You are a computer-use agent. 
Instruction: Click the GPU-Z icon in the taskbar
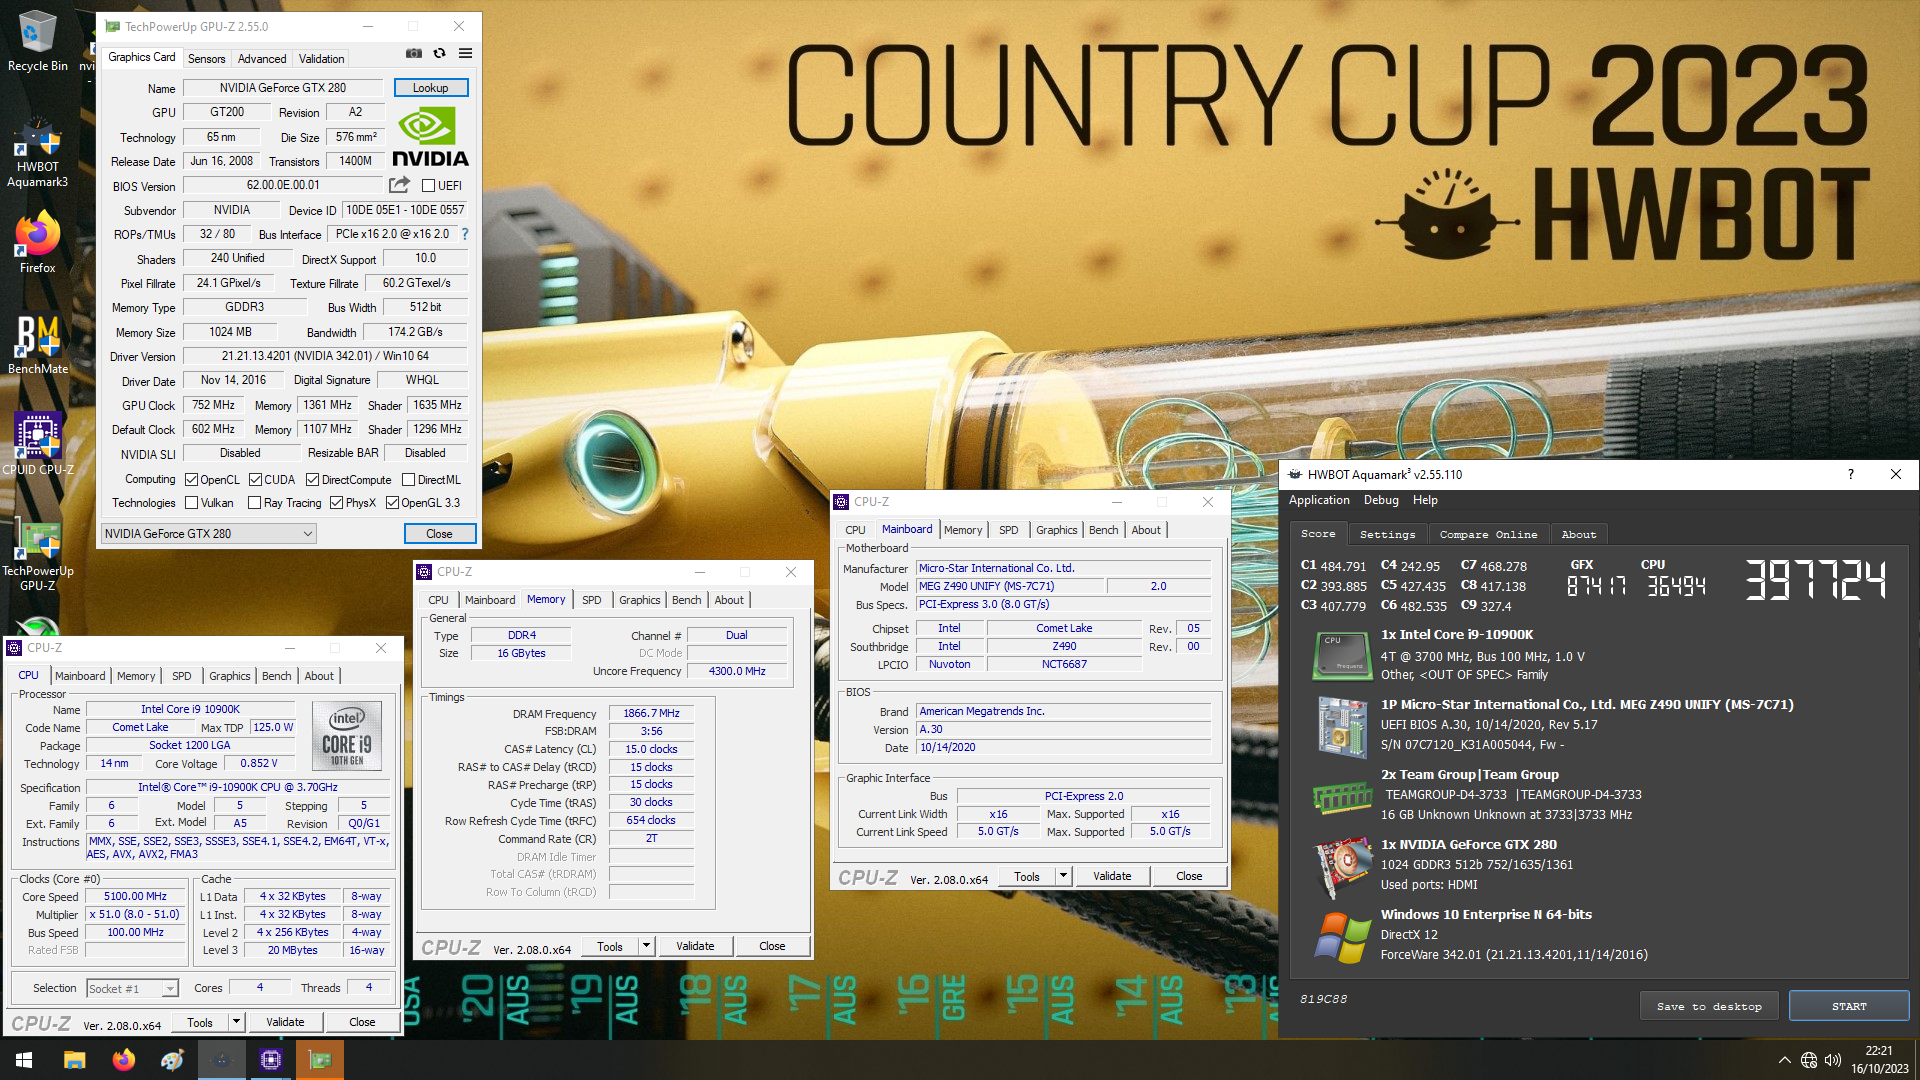tap(320, 1060)
